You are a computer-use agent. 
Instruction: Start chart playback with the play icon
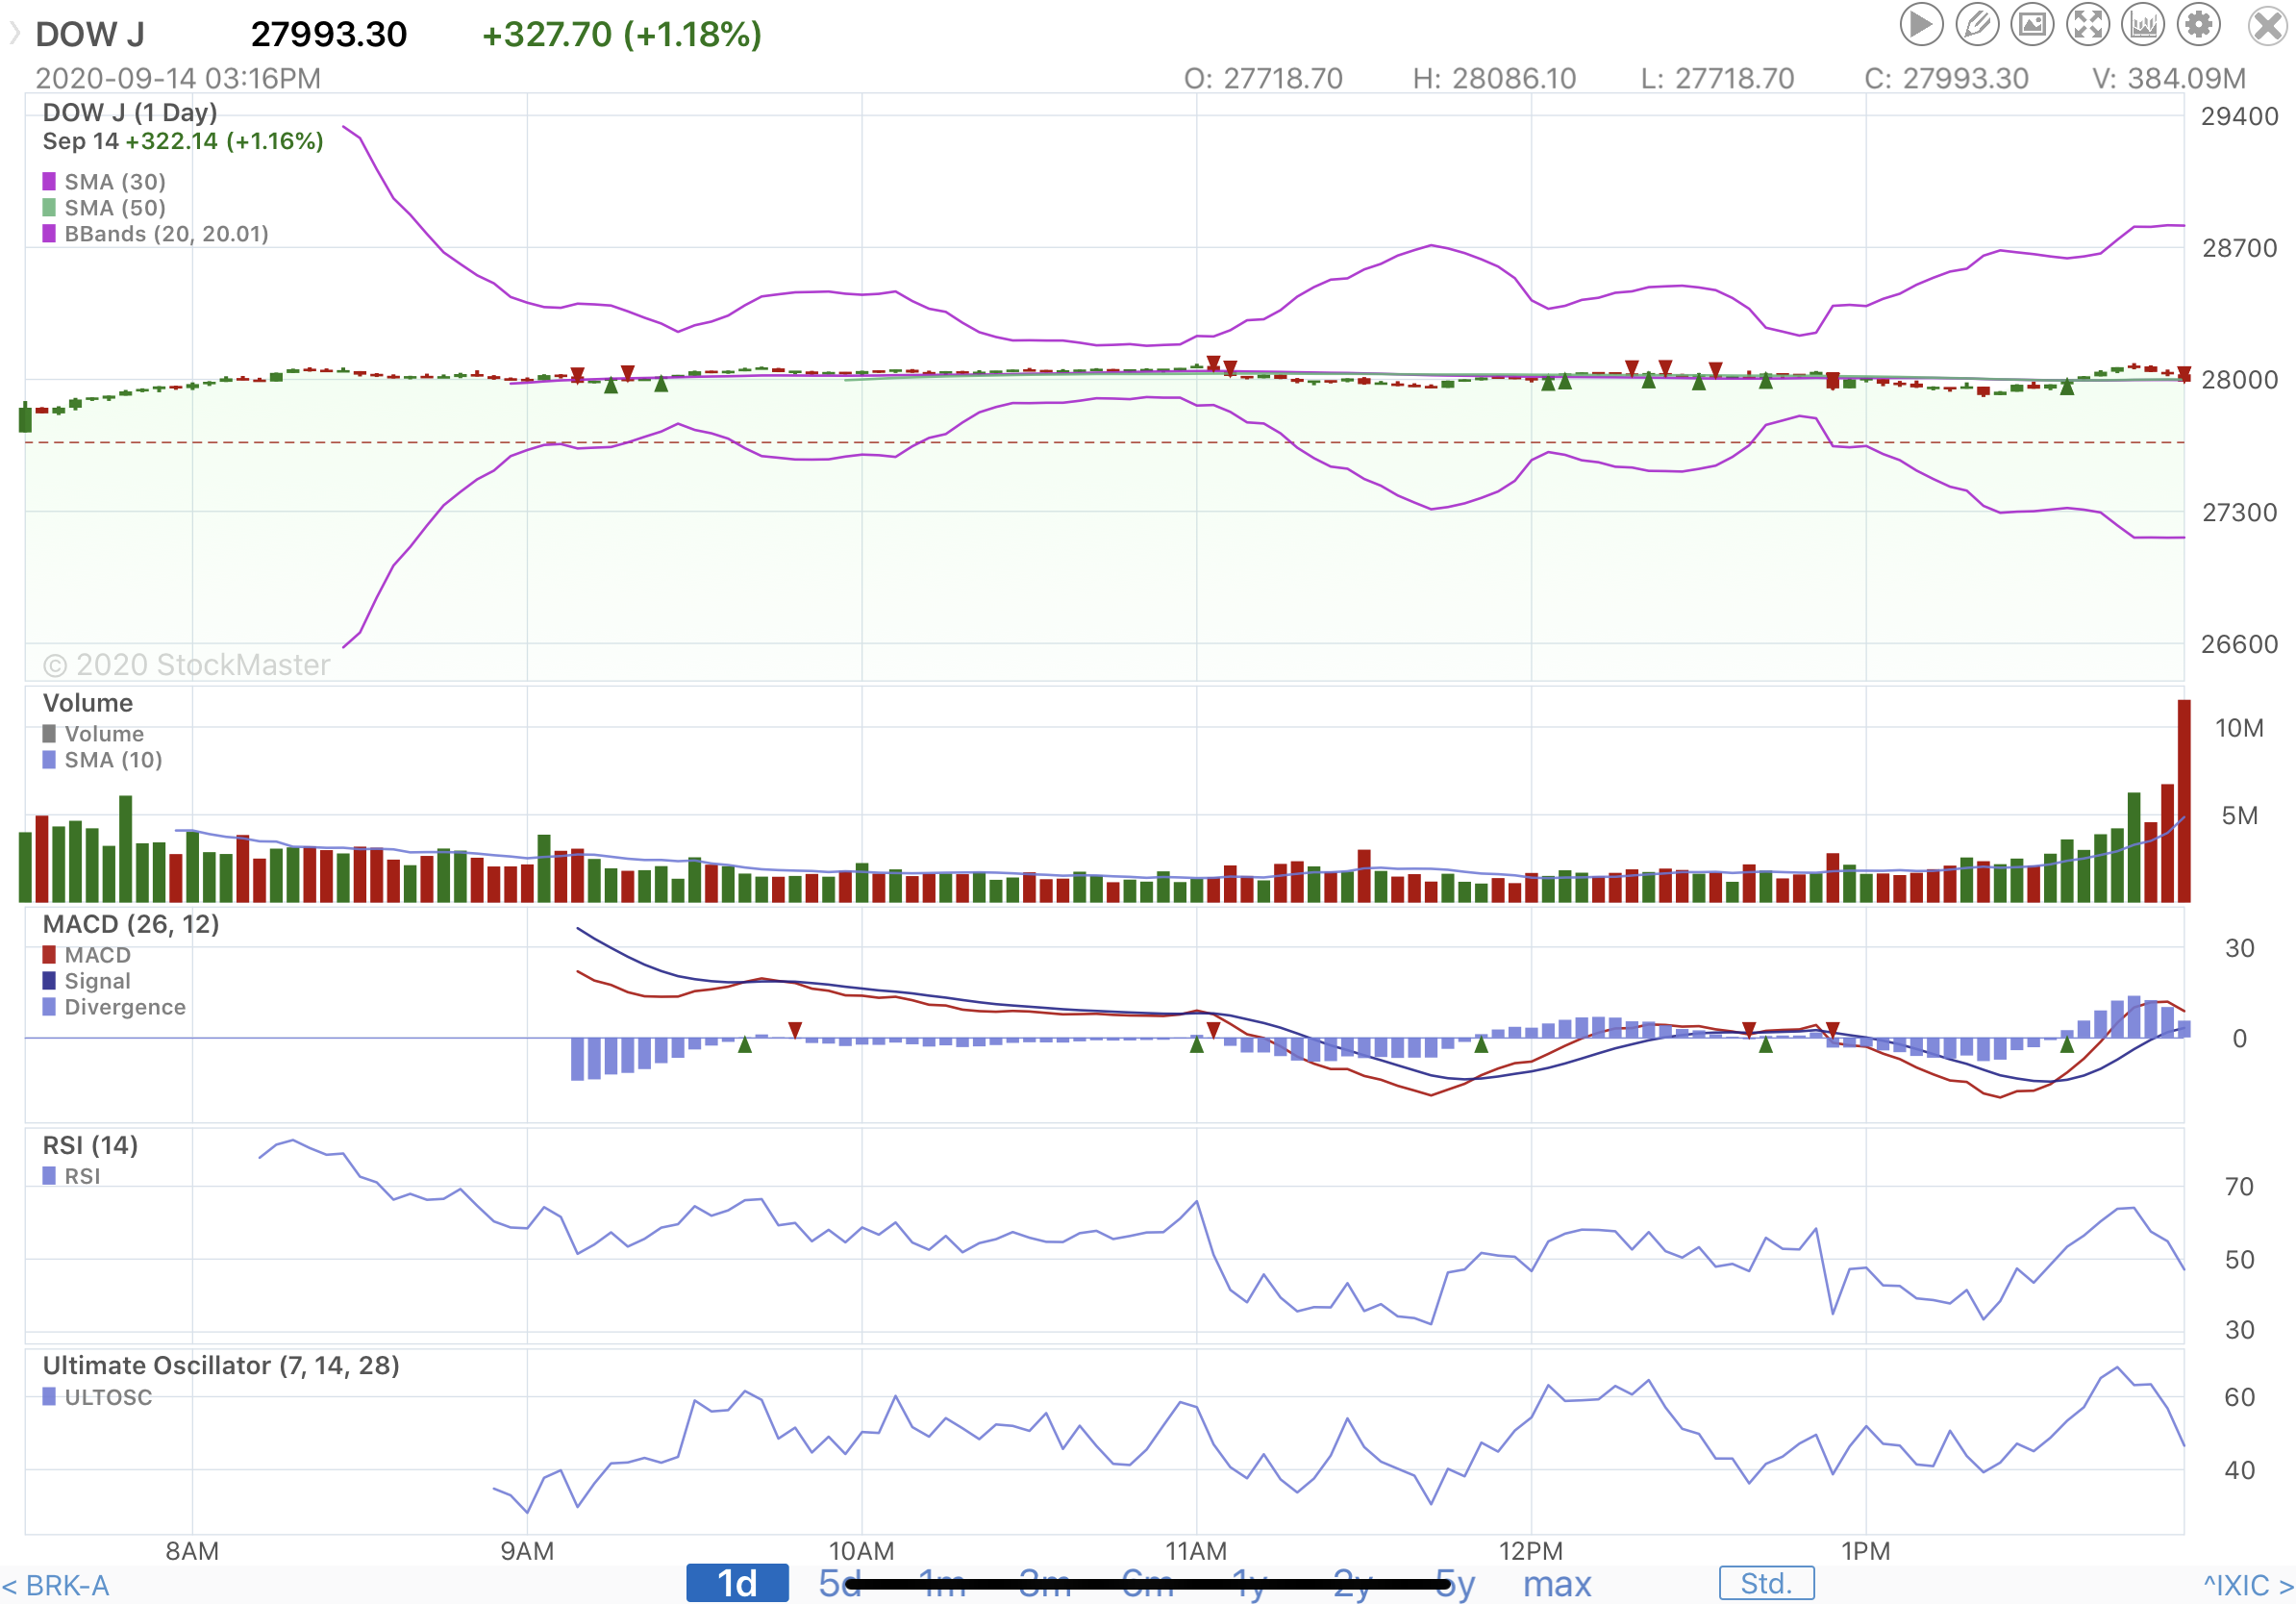1921,25
